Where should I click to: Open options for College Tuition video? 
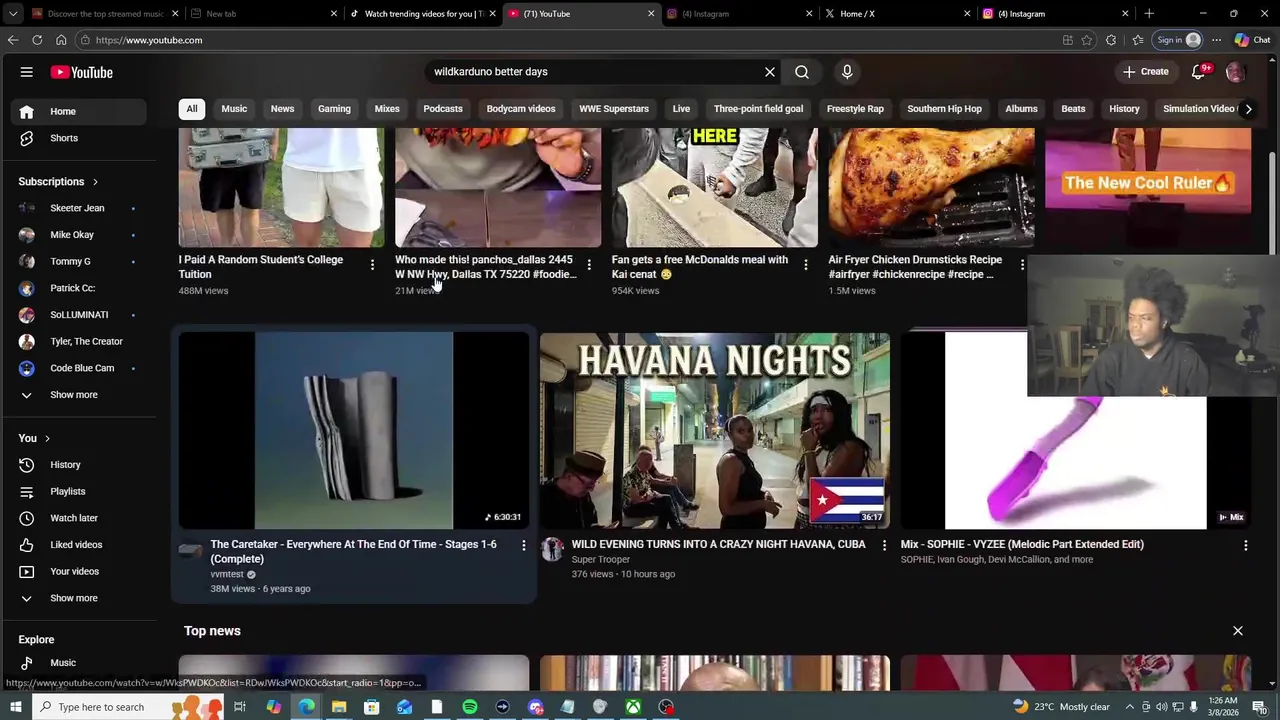[x=372, y=265]
